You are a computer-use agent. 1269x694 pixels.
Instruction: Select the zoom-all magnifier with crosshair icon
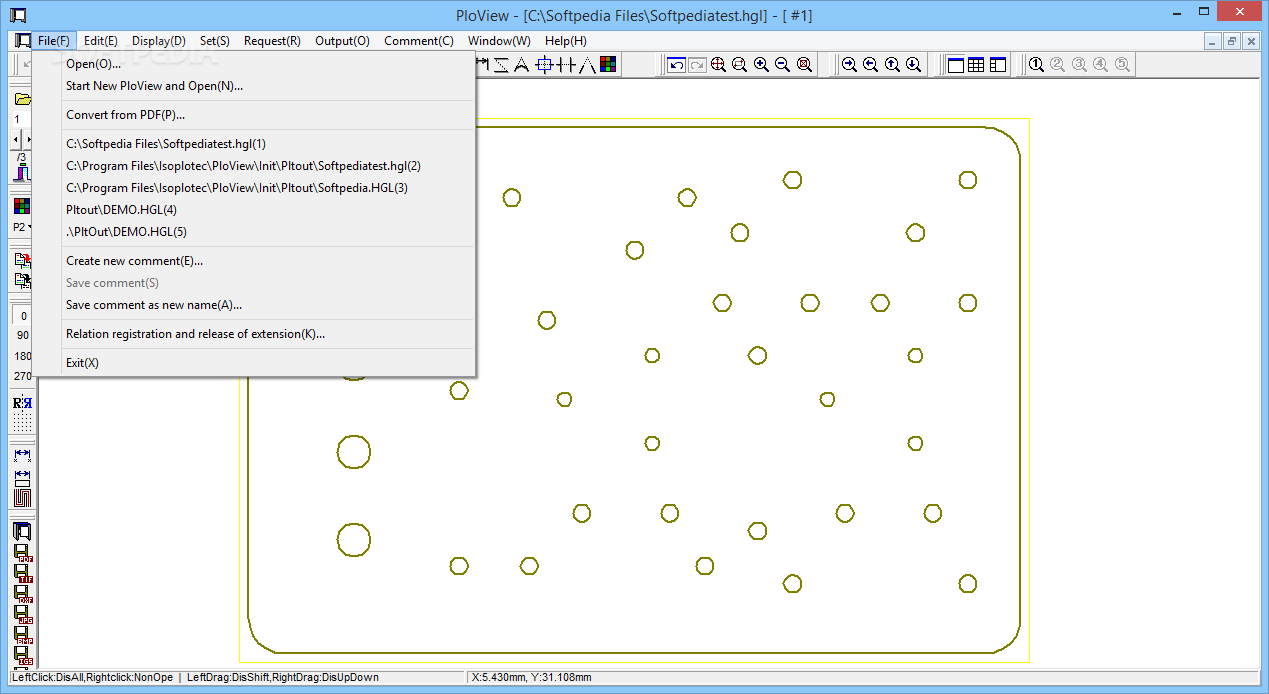(x=719, y=65)
